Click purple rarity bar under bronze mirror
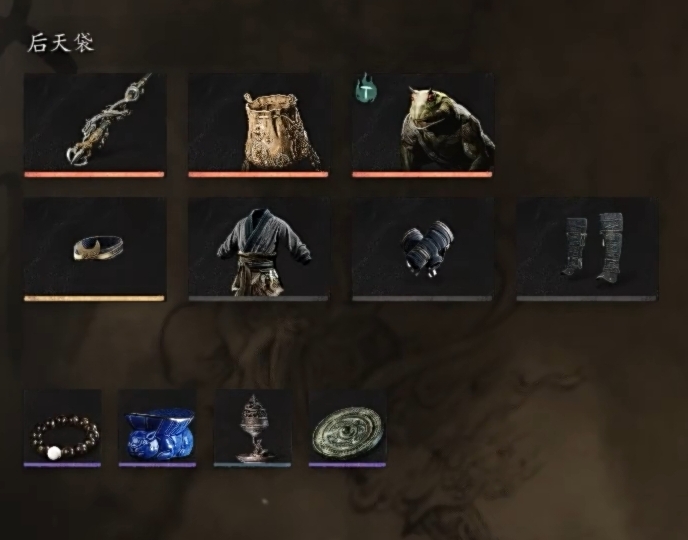This screenshot has height=540, width=688. click(348, 465)
